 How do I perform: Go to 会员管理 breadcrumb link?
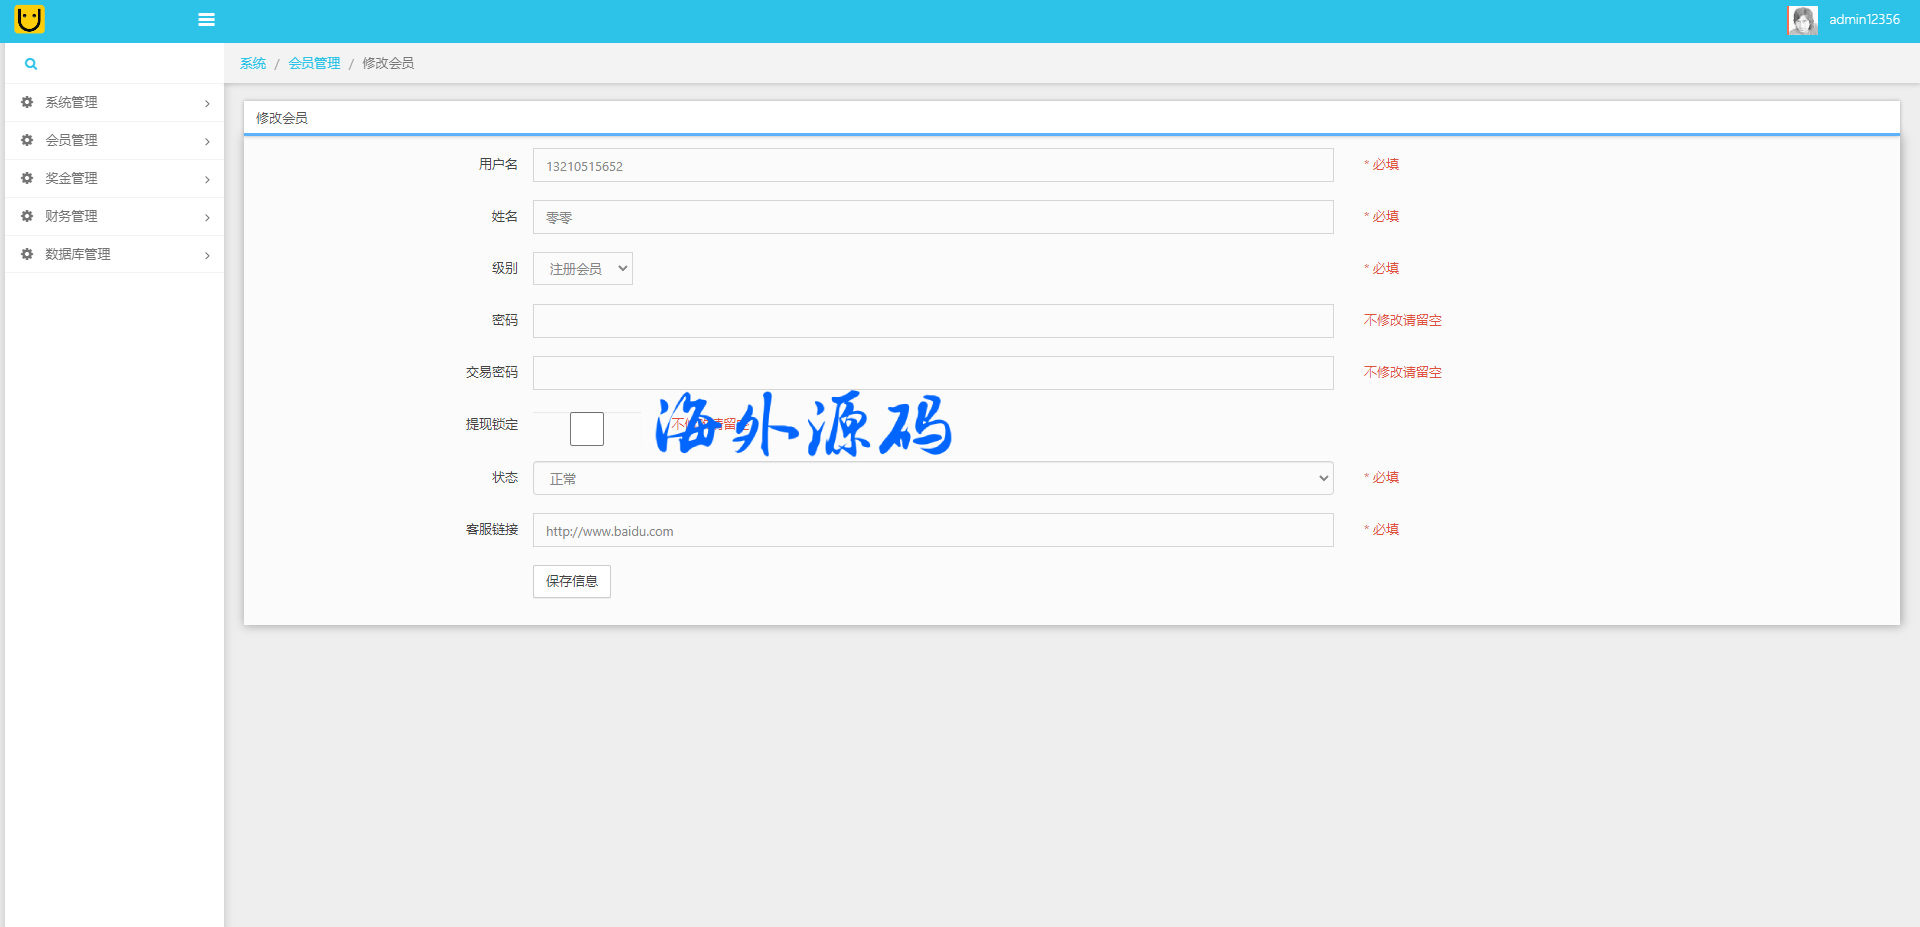(314, 63)
